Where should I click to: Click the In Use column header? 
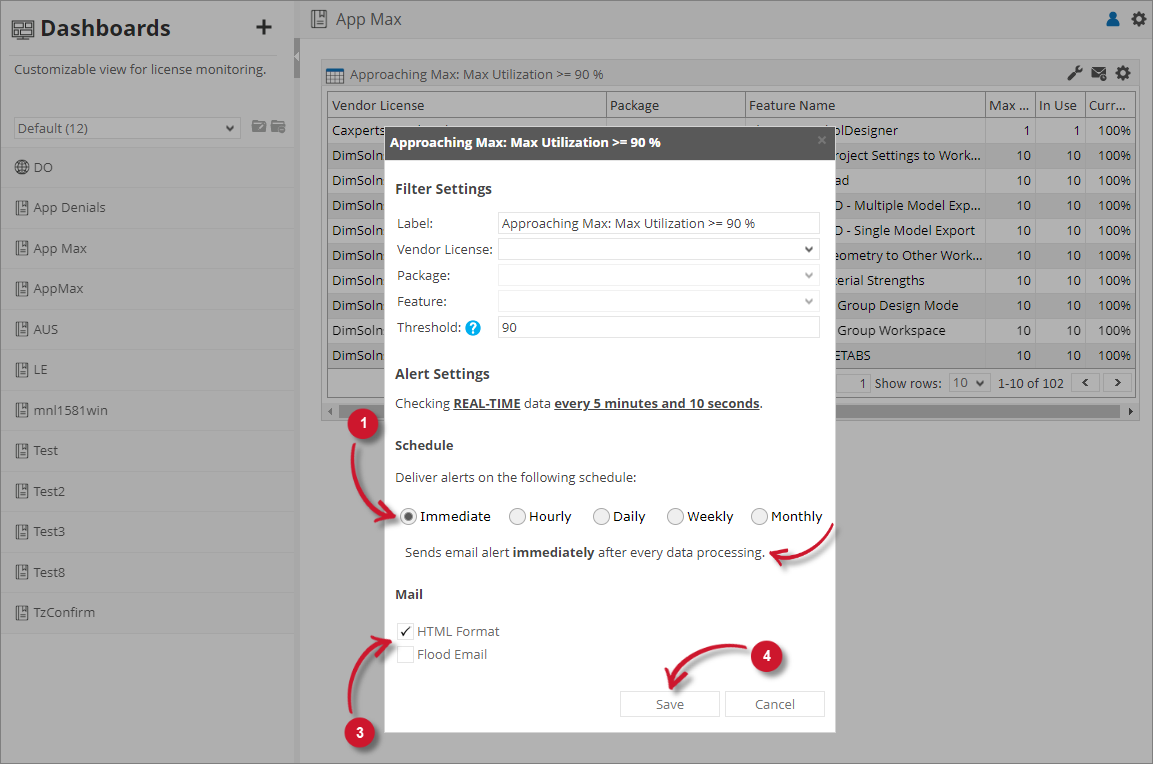click(1059, 105)
